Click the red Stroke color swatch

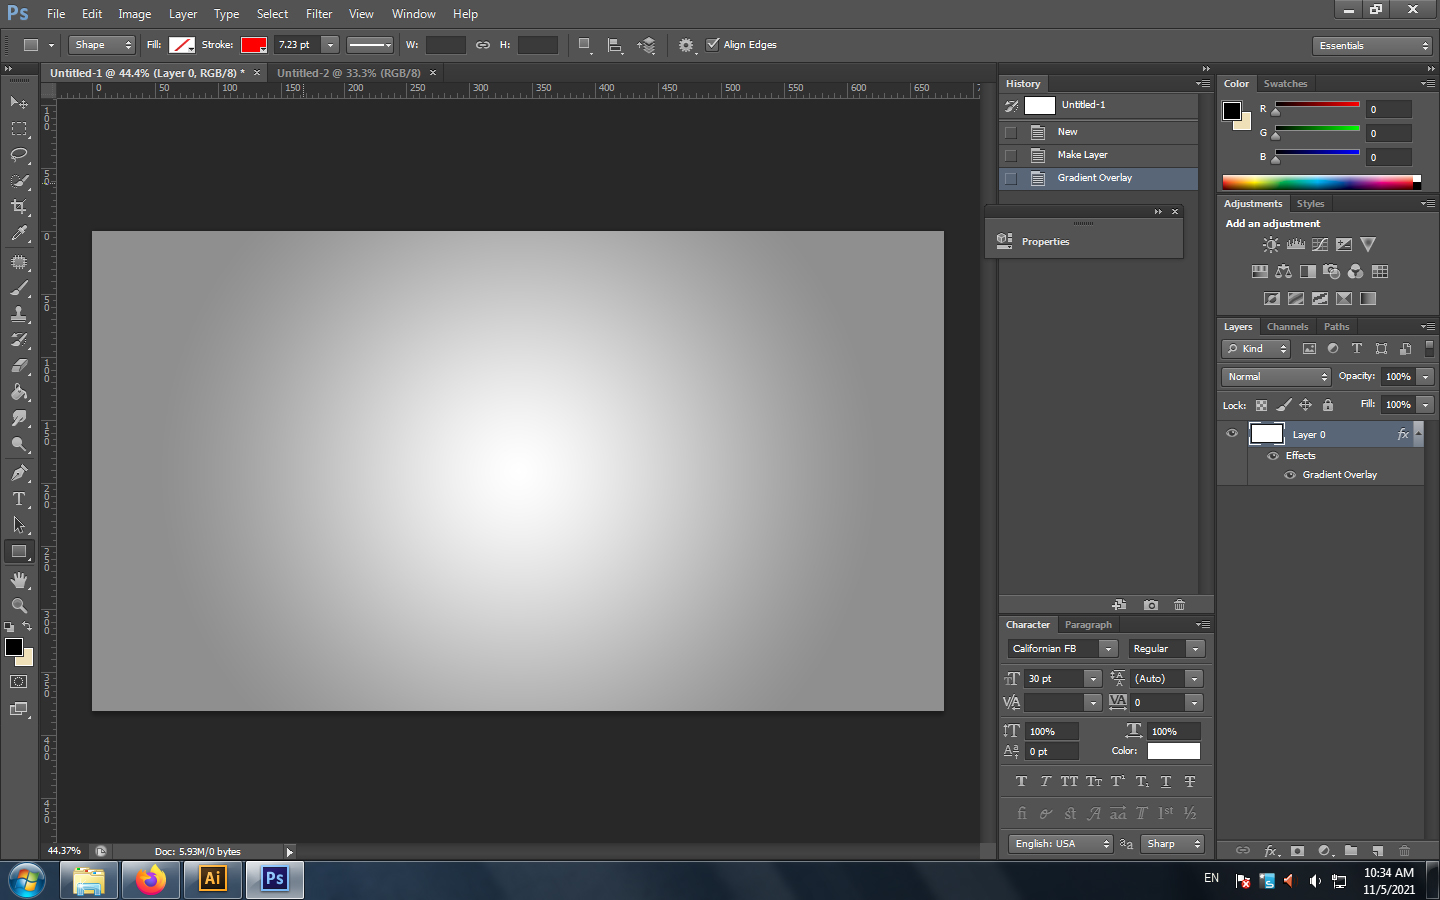coord(253,45)
